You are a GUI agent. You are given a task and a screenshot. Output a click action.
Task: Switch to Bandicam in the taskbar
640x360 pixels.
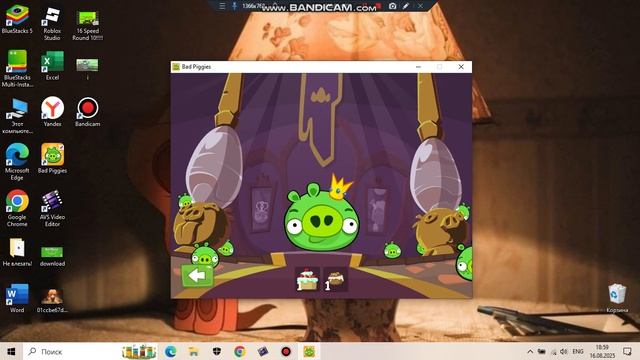(x=286, y=351)
